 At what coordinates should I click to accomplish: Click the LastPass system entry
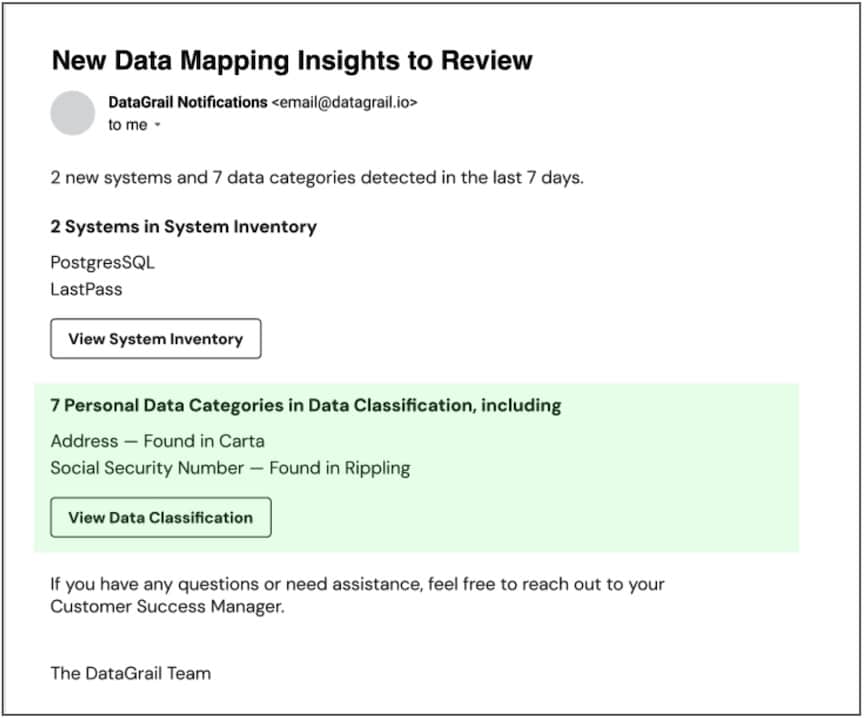tap(86, 289)
